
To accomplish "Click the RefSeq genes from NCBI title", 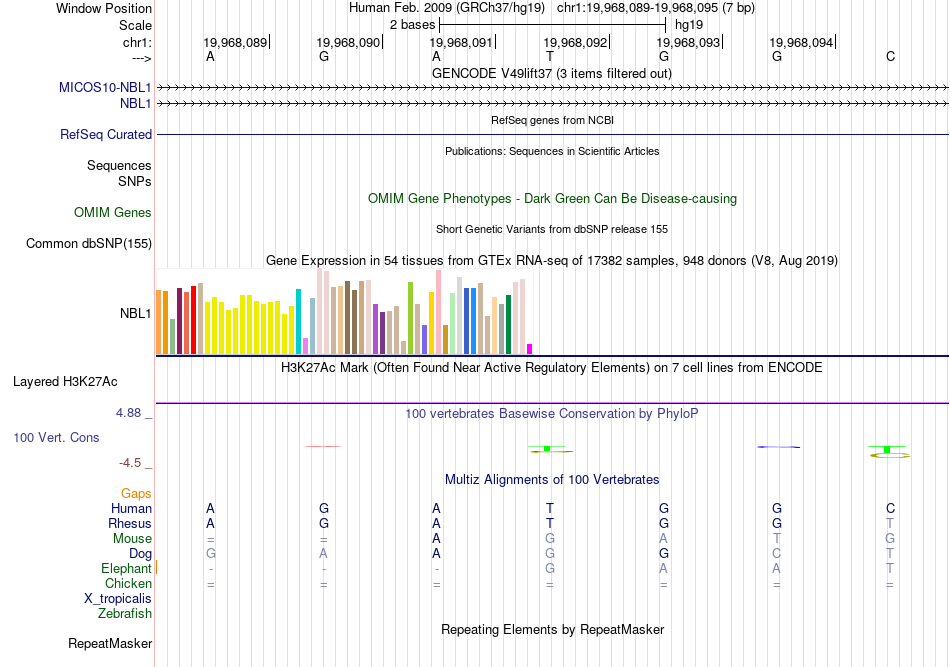I will (x=552, y=120).
